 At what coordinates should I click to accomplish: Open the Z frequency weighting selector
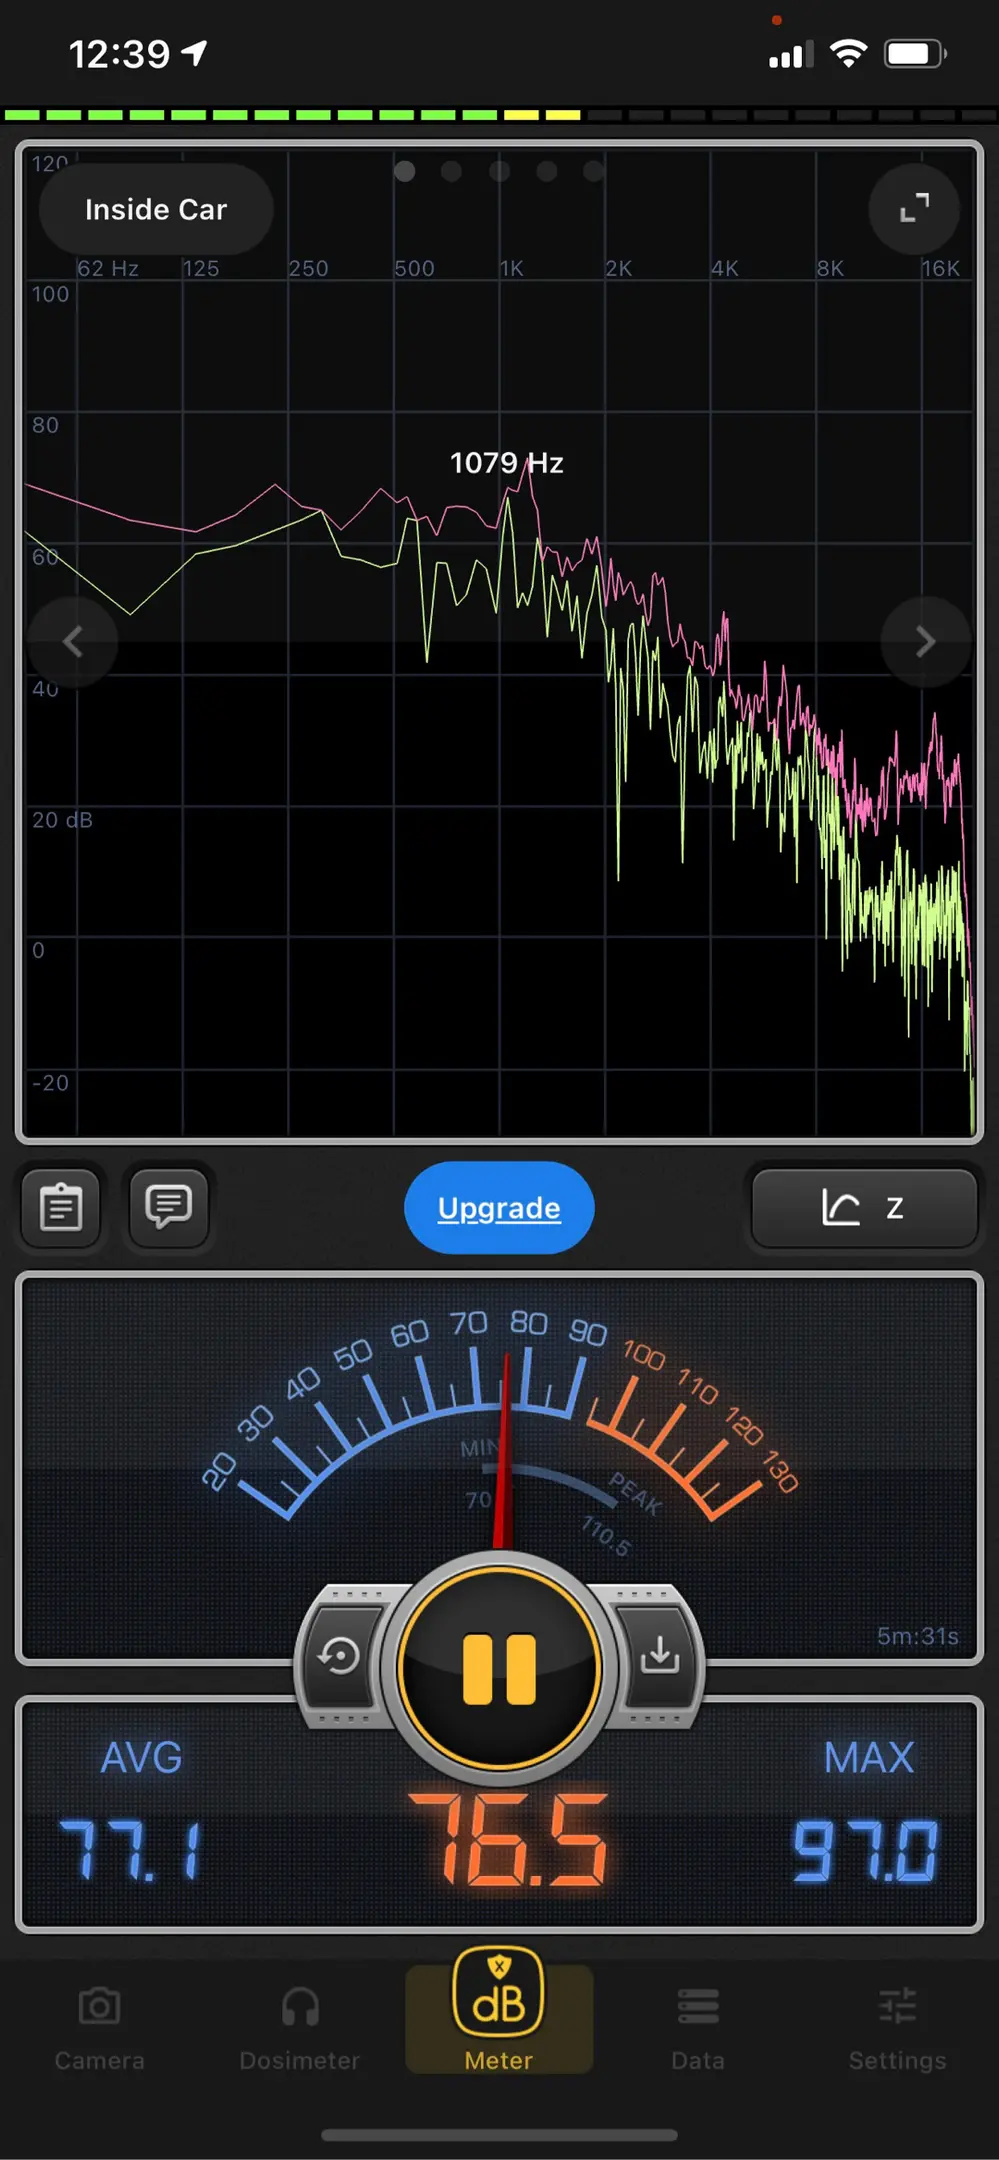864,1208
